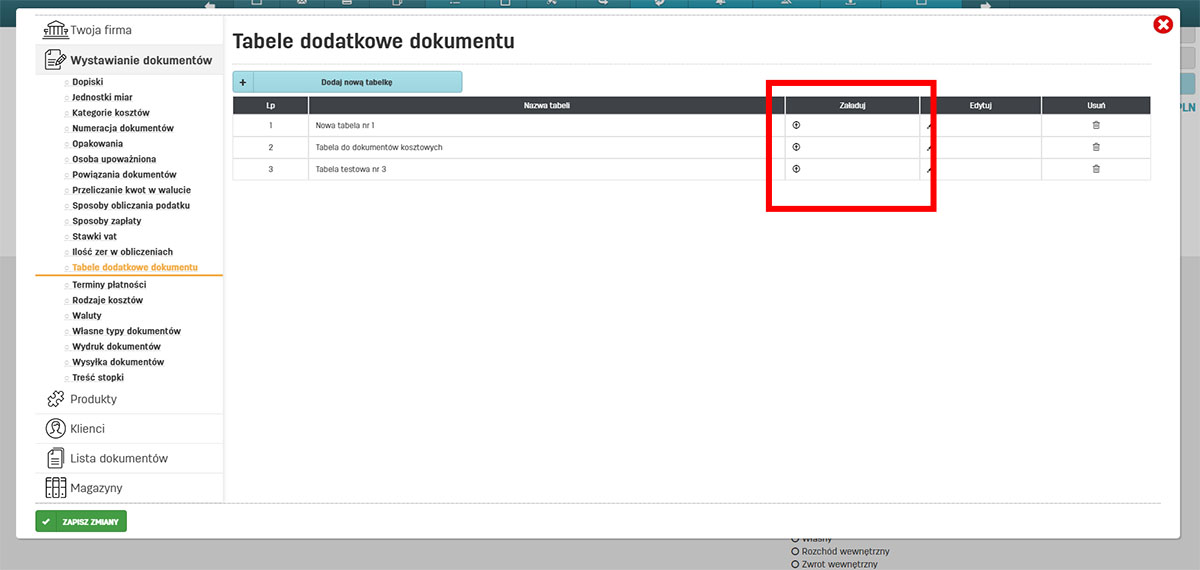The image size is (1200, 570).
Task: Select Rozchód wewnętrzny radio button
Action: [x=796, y=551]
